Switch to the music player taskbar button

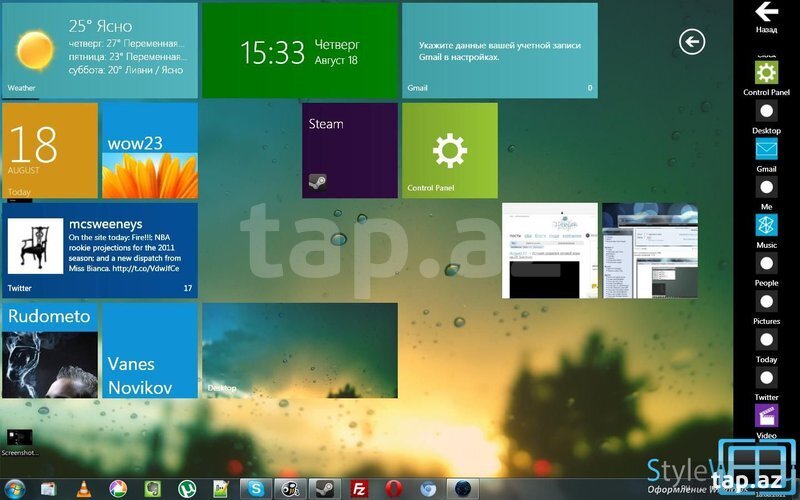point(290,489)
